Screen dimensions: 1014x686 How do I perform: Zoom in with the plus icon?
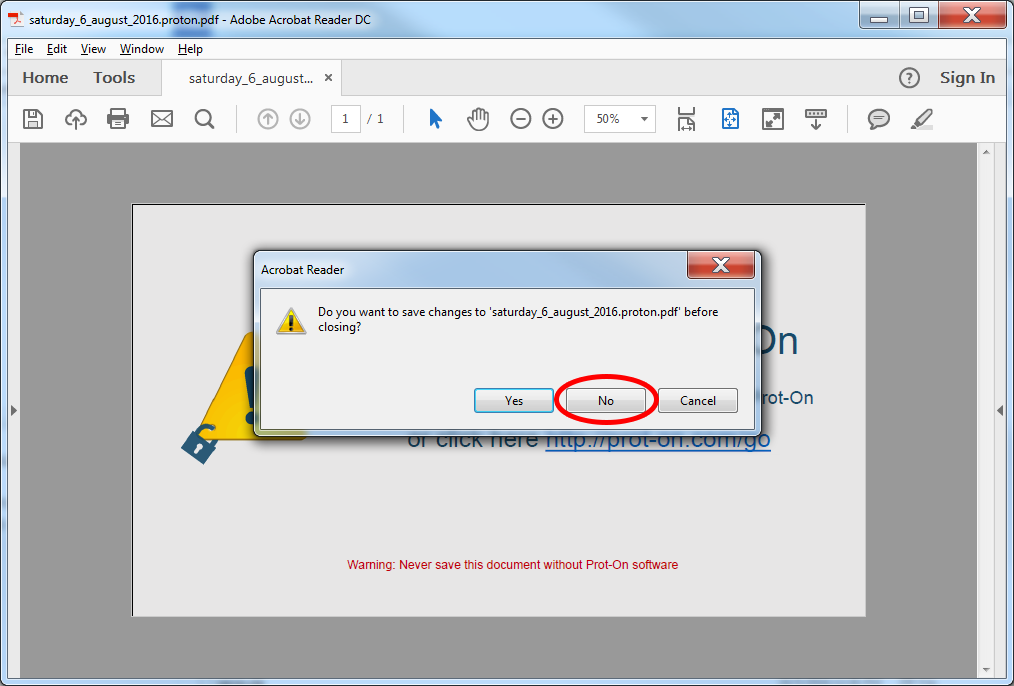click(553, 119)
